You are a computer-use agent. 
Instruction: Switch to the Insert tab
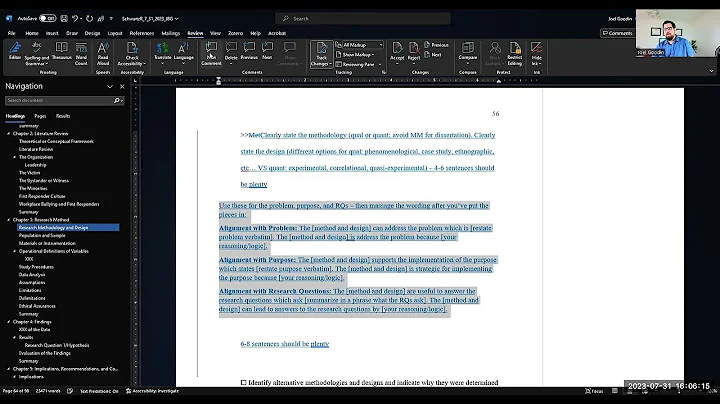pyautogui.click(x=52, y=33)
